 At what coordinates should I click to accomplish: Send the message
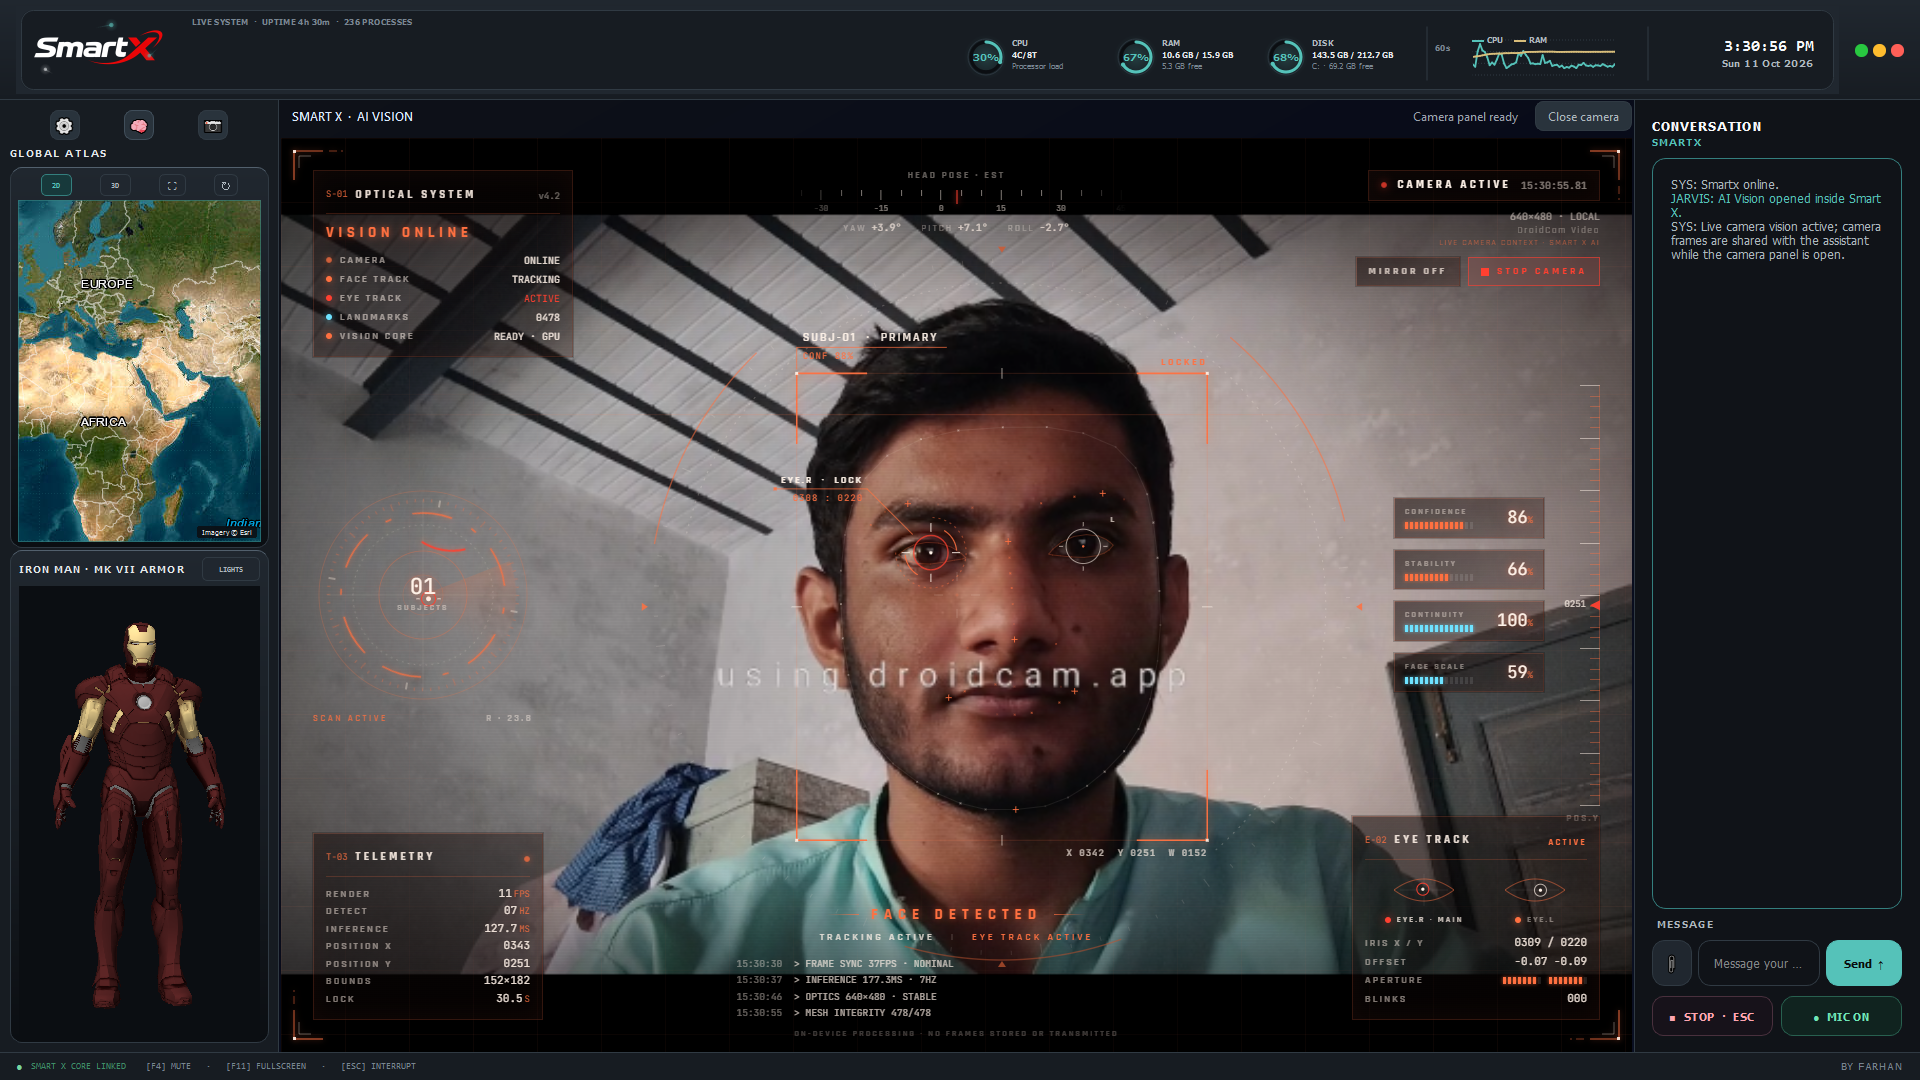[1863, 964]
